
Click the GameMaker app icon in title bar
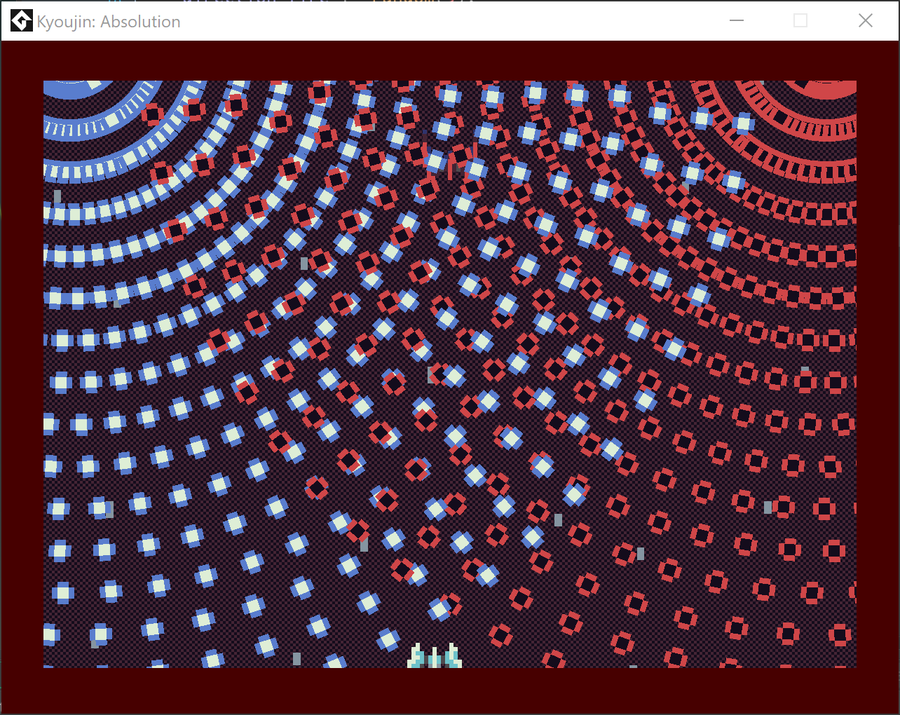tap(21, 21)
